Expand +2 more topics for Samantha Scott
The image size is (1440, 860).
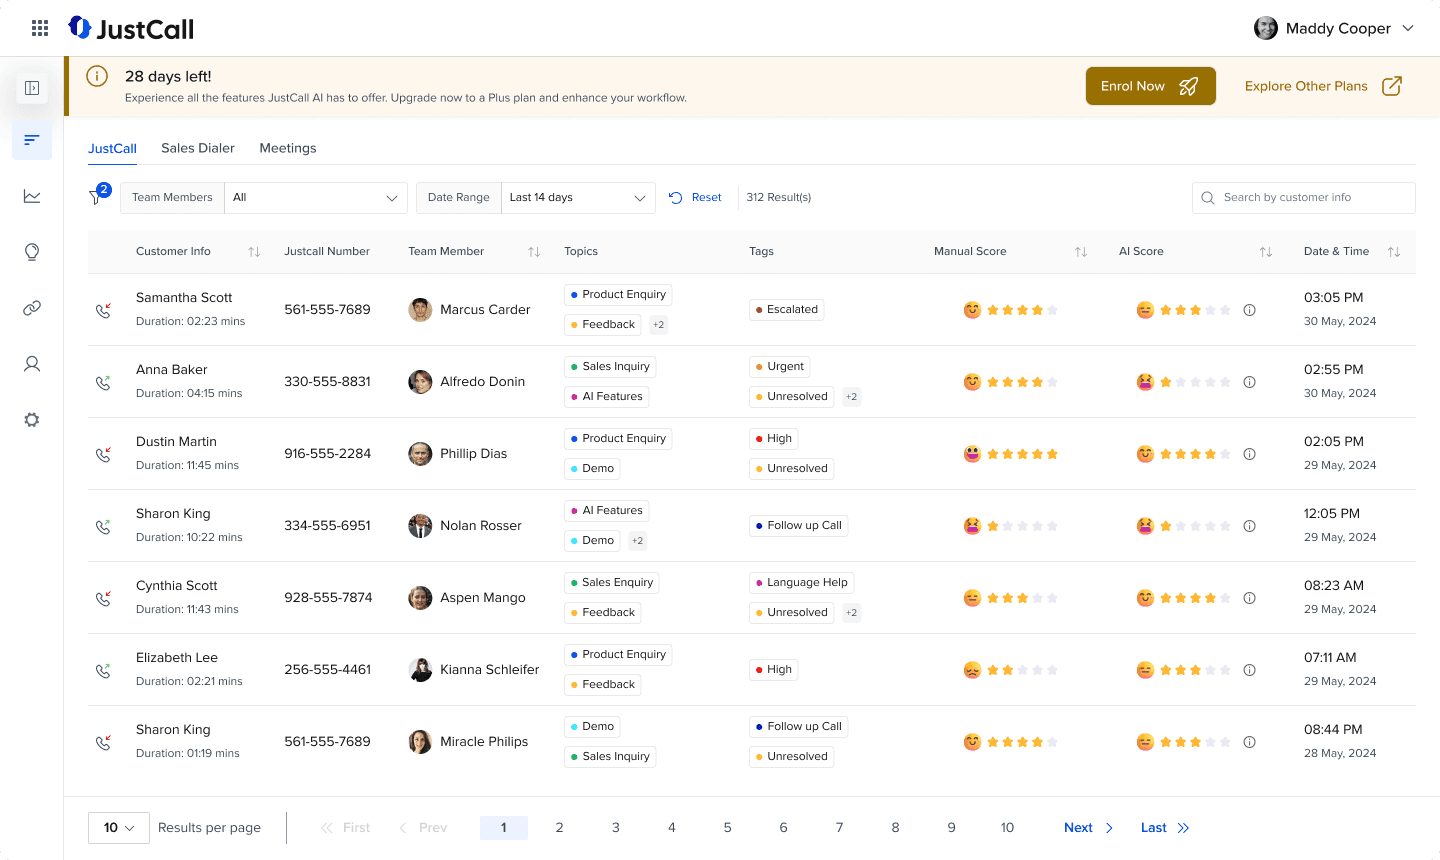[658, 325]
